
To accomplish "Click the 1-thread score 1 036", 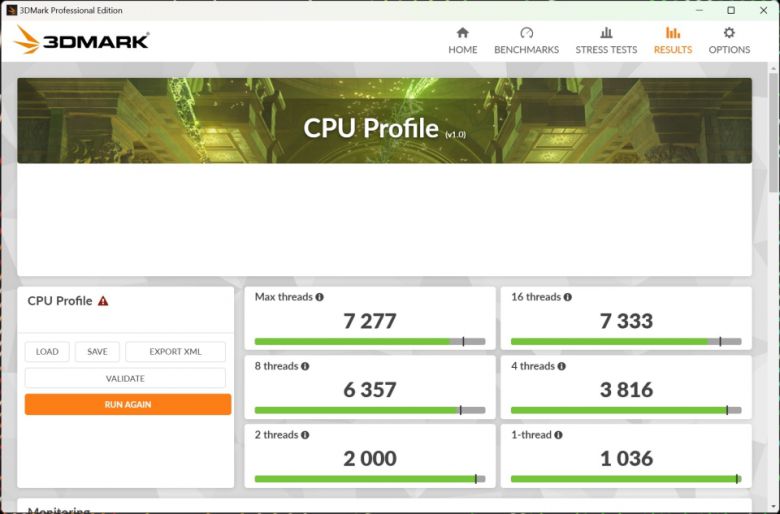I will pyautogui.click(x=626, y=459).
